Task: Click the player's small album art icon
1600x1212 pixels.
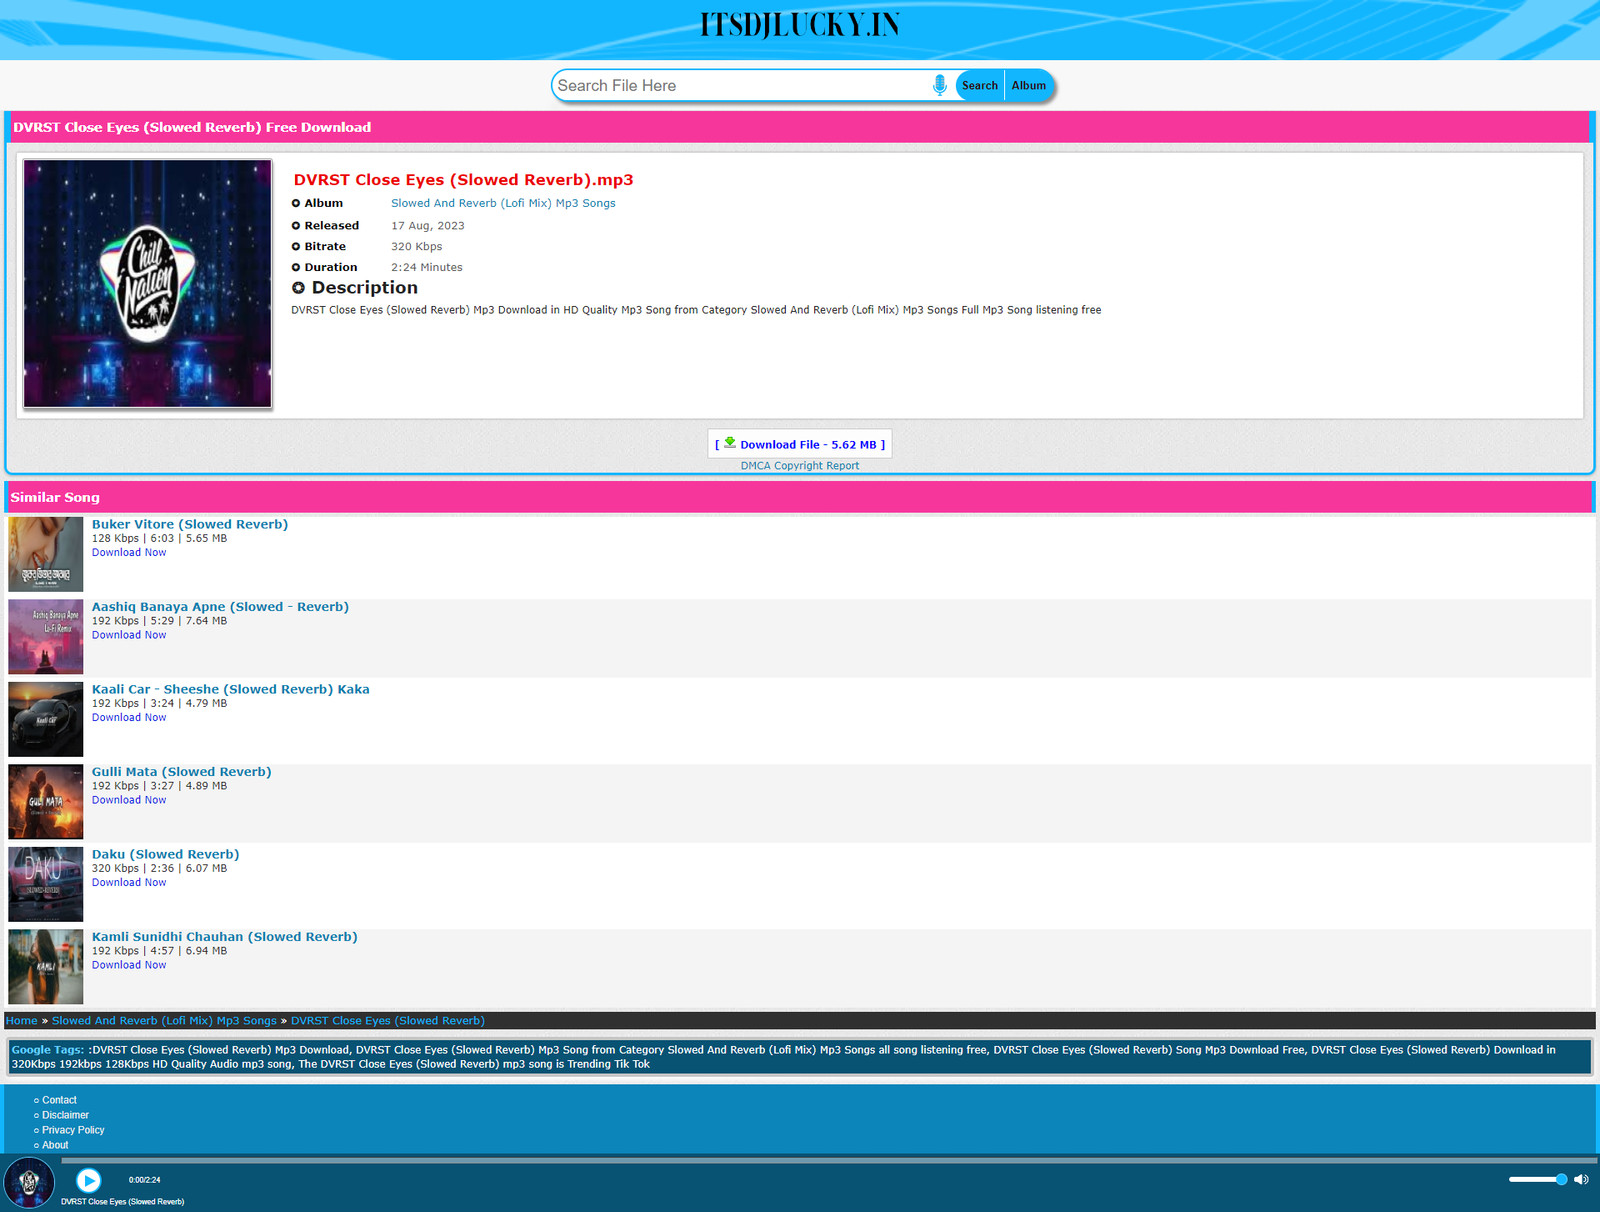Action: click(x=29, y=1183)
